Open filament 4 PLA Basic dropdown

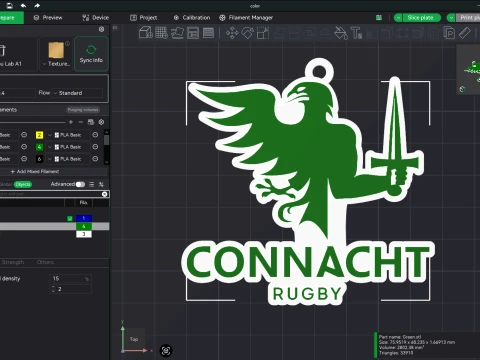(x=68, y=147)
